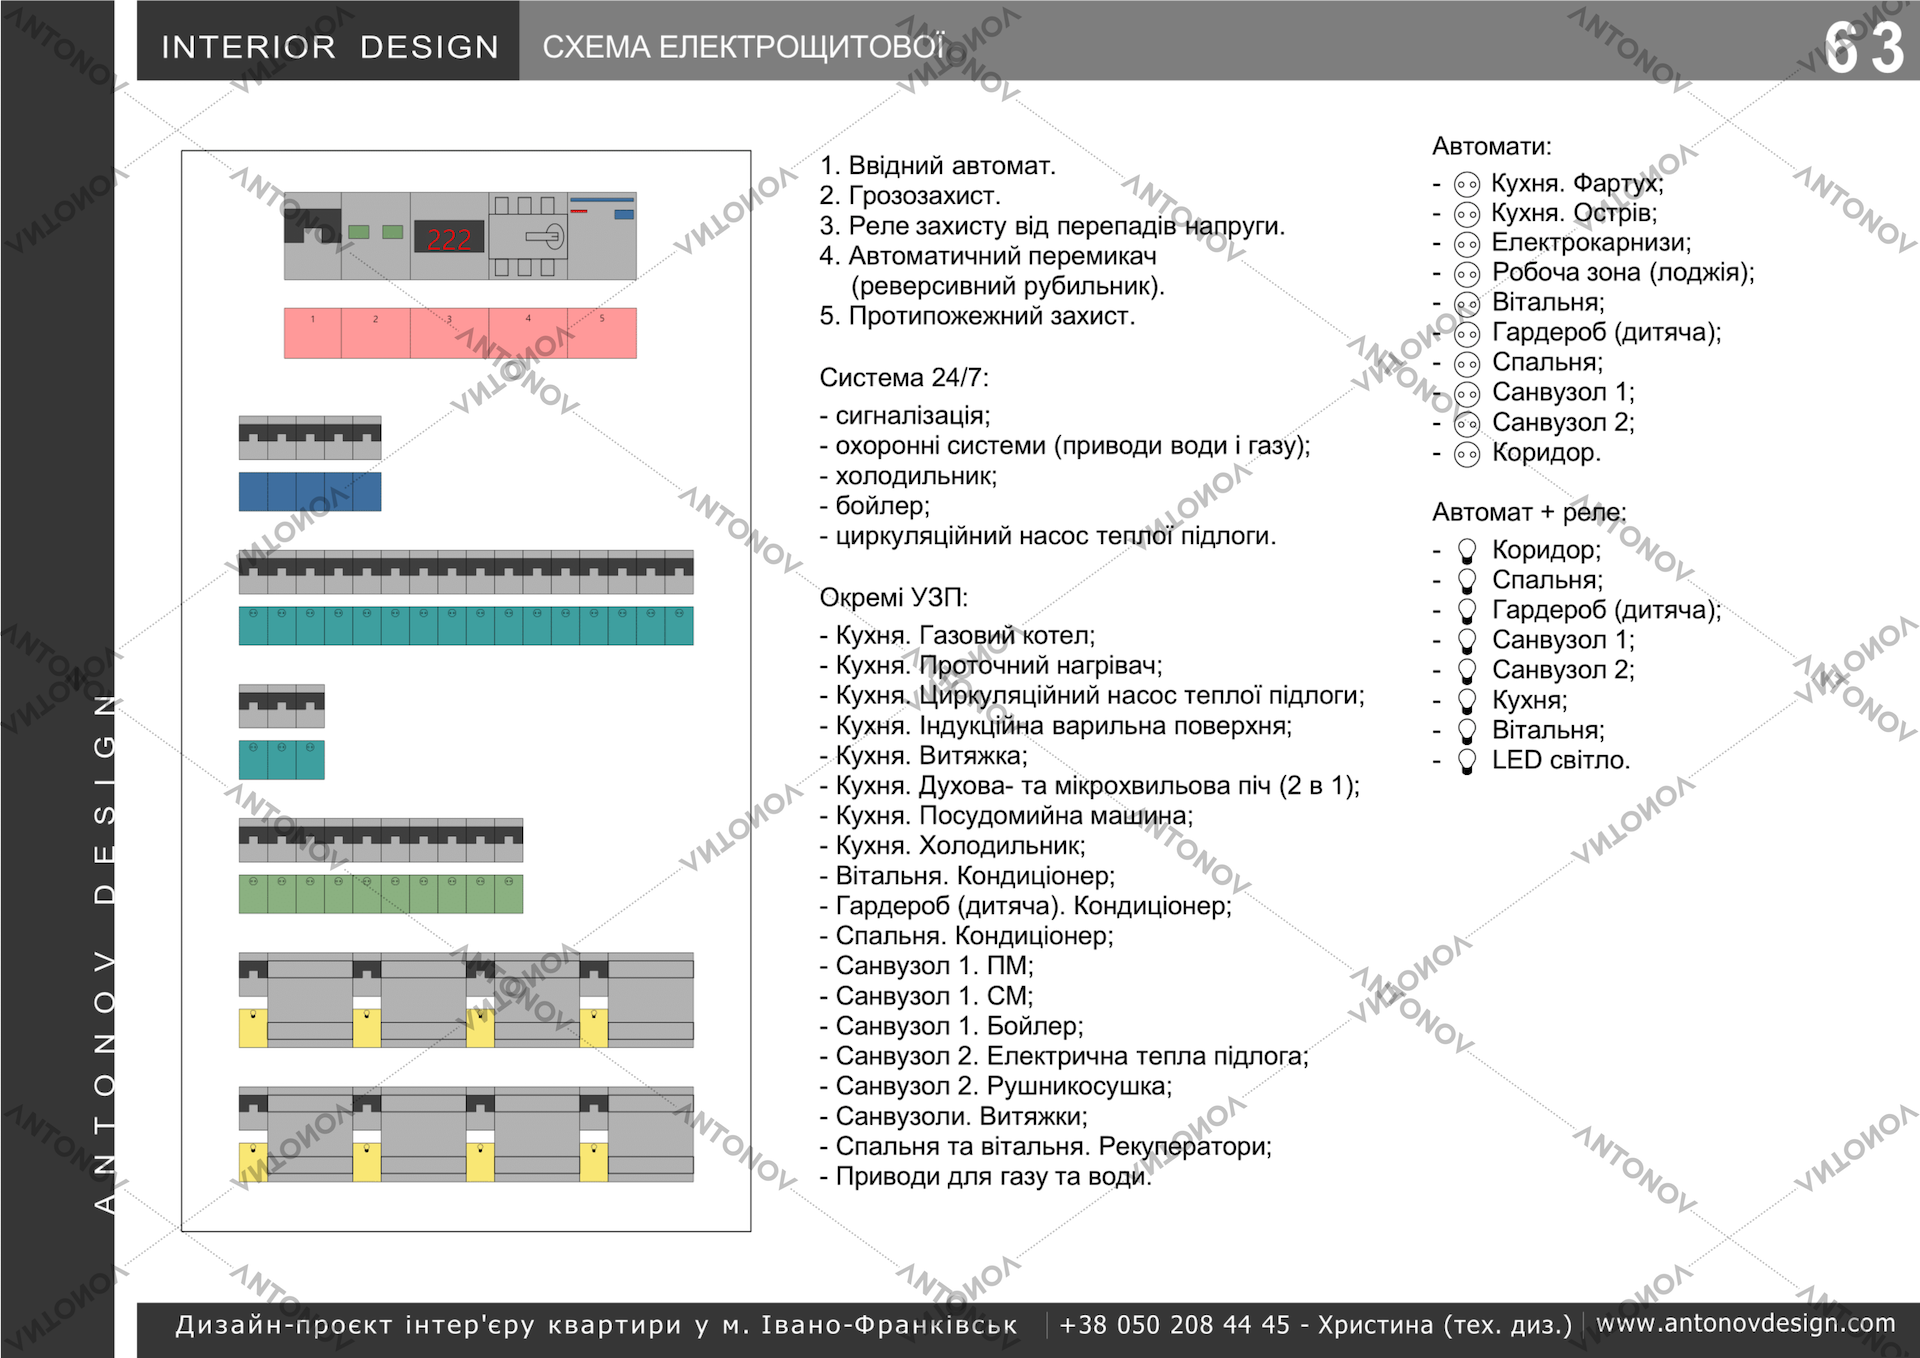Image resolution: width=1920 pixels, height=1358 pixels.
Task: Click the two green indicators on surge protector
Action: (x=375, y=232)
